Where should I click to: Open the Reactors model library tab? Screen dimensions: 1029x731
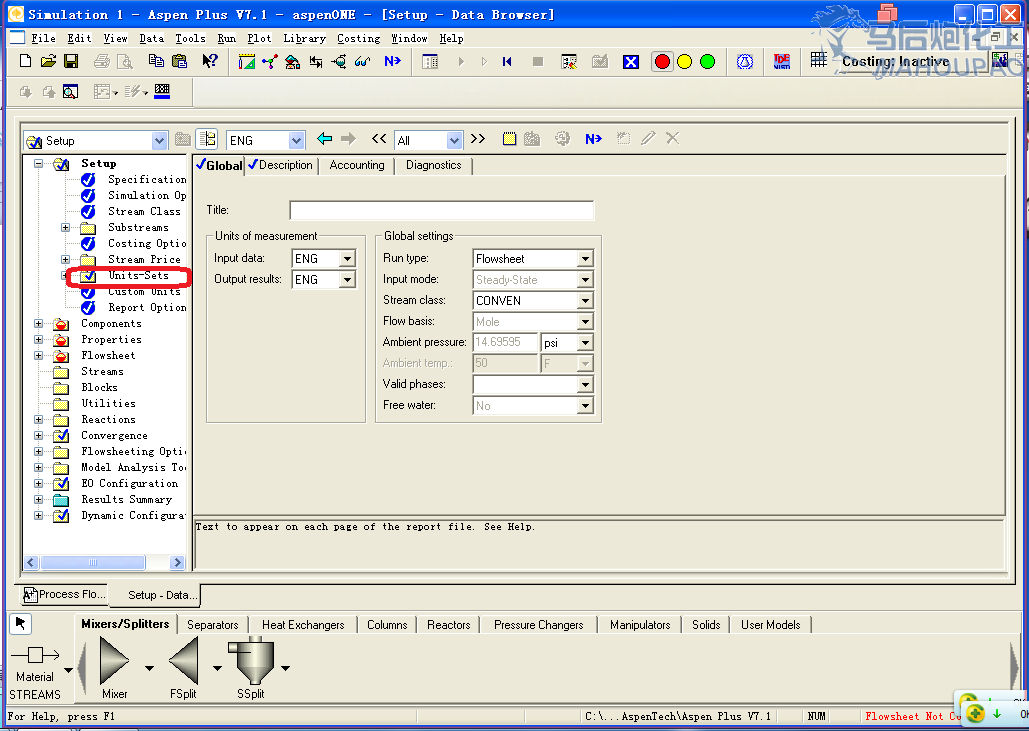click(449, 625)
